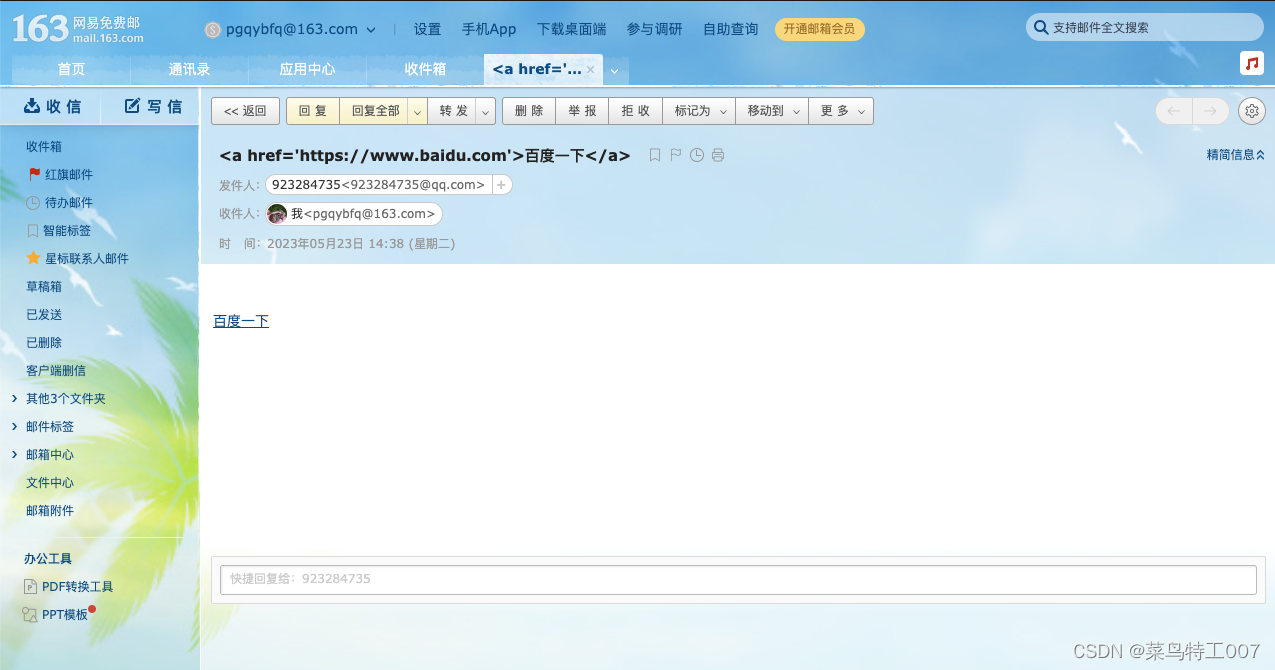Switch to 应用中心 tab
The image size is (1275, 670).
click(307, 70)
